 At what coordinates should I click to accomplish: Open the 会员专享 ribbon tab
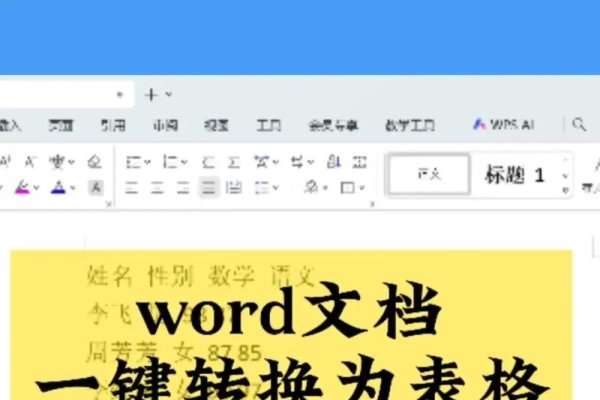(x=333, y=125)
